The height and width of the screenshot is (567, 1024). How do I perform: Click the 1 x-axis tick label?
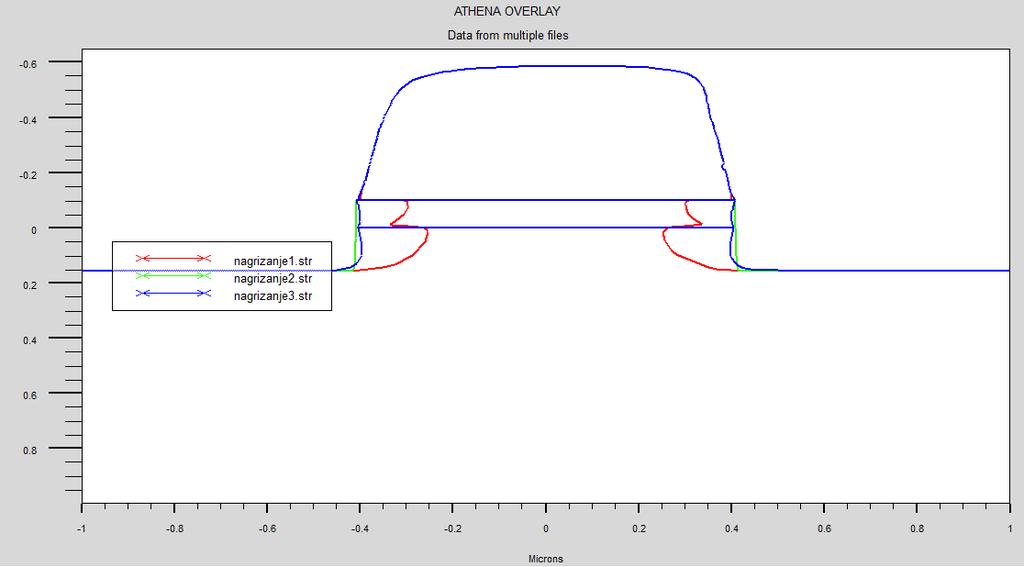[x=1010, y=529]
